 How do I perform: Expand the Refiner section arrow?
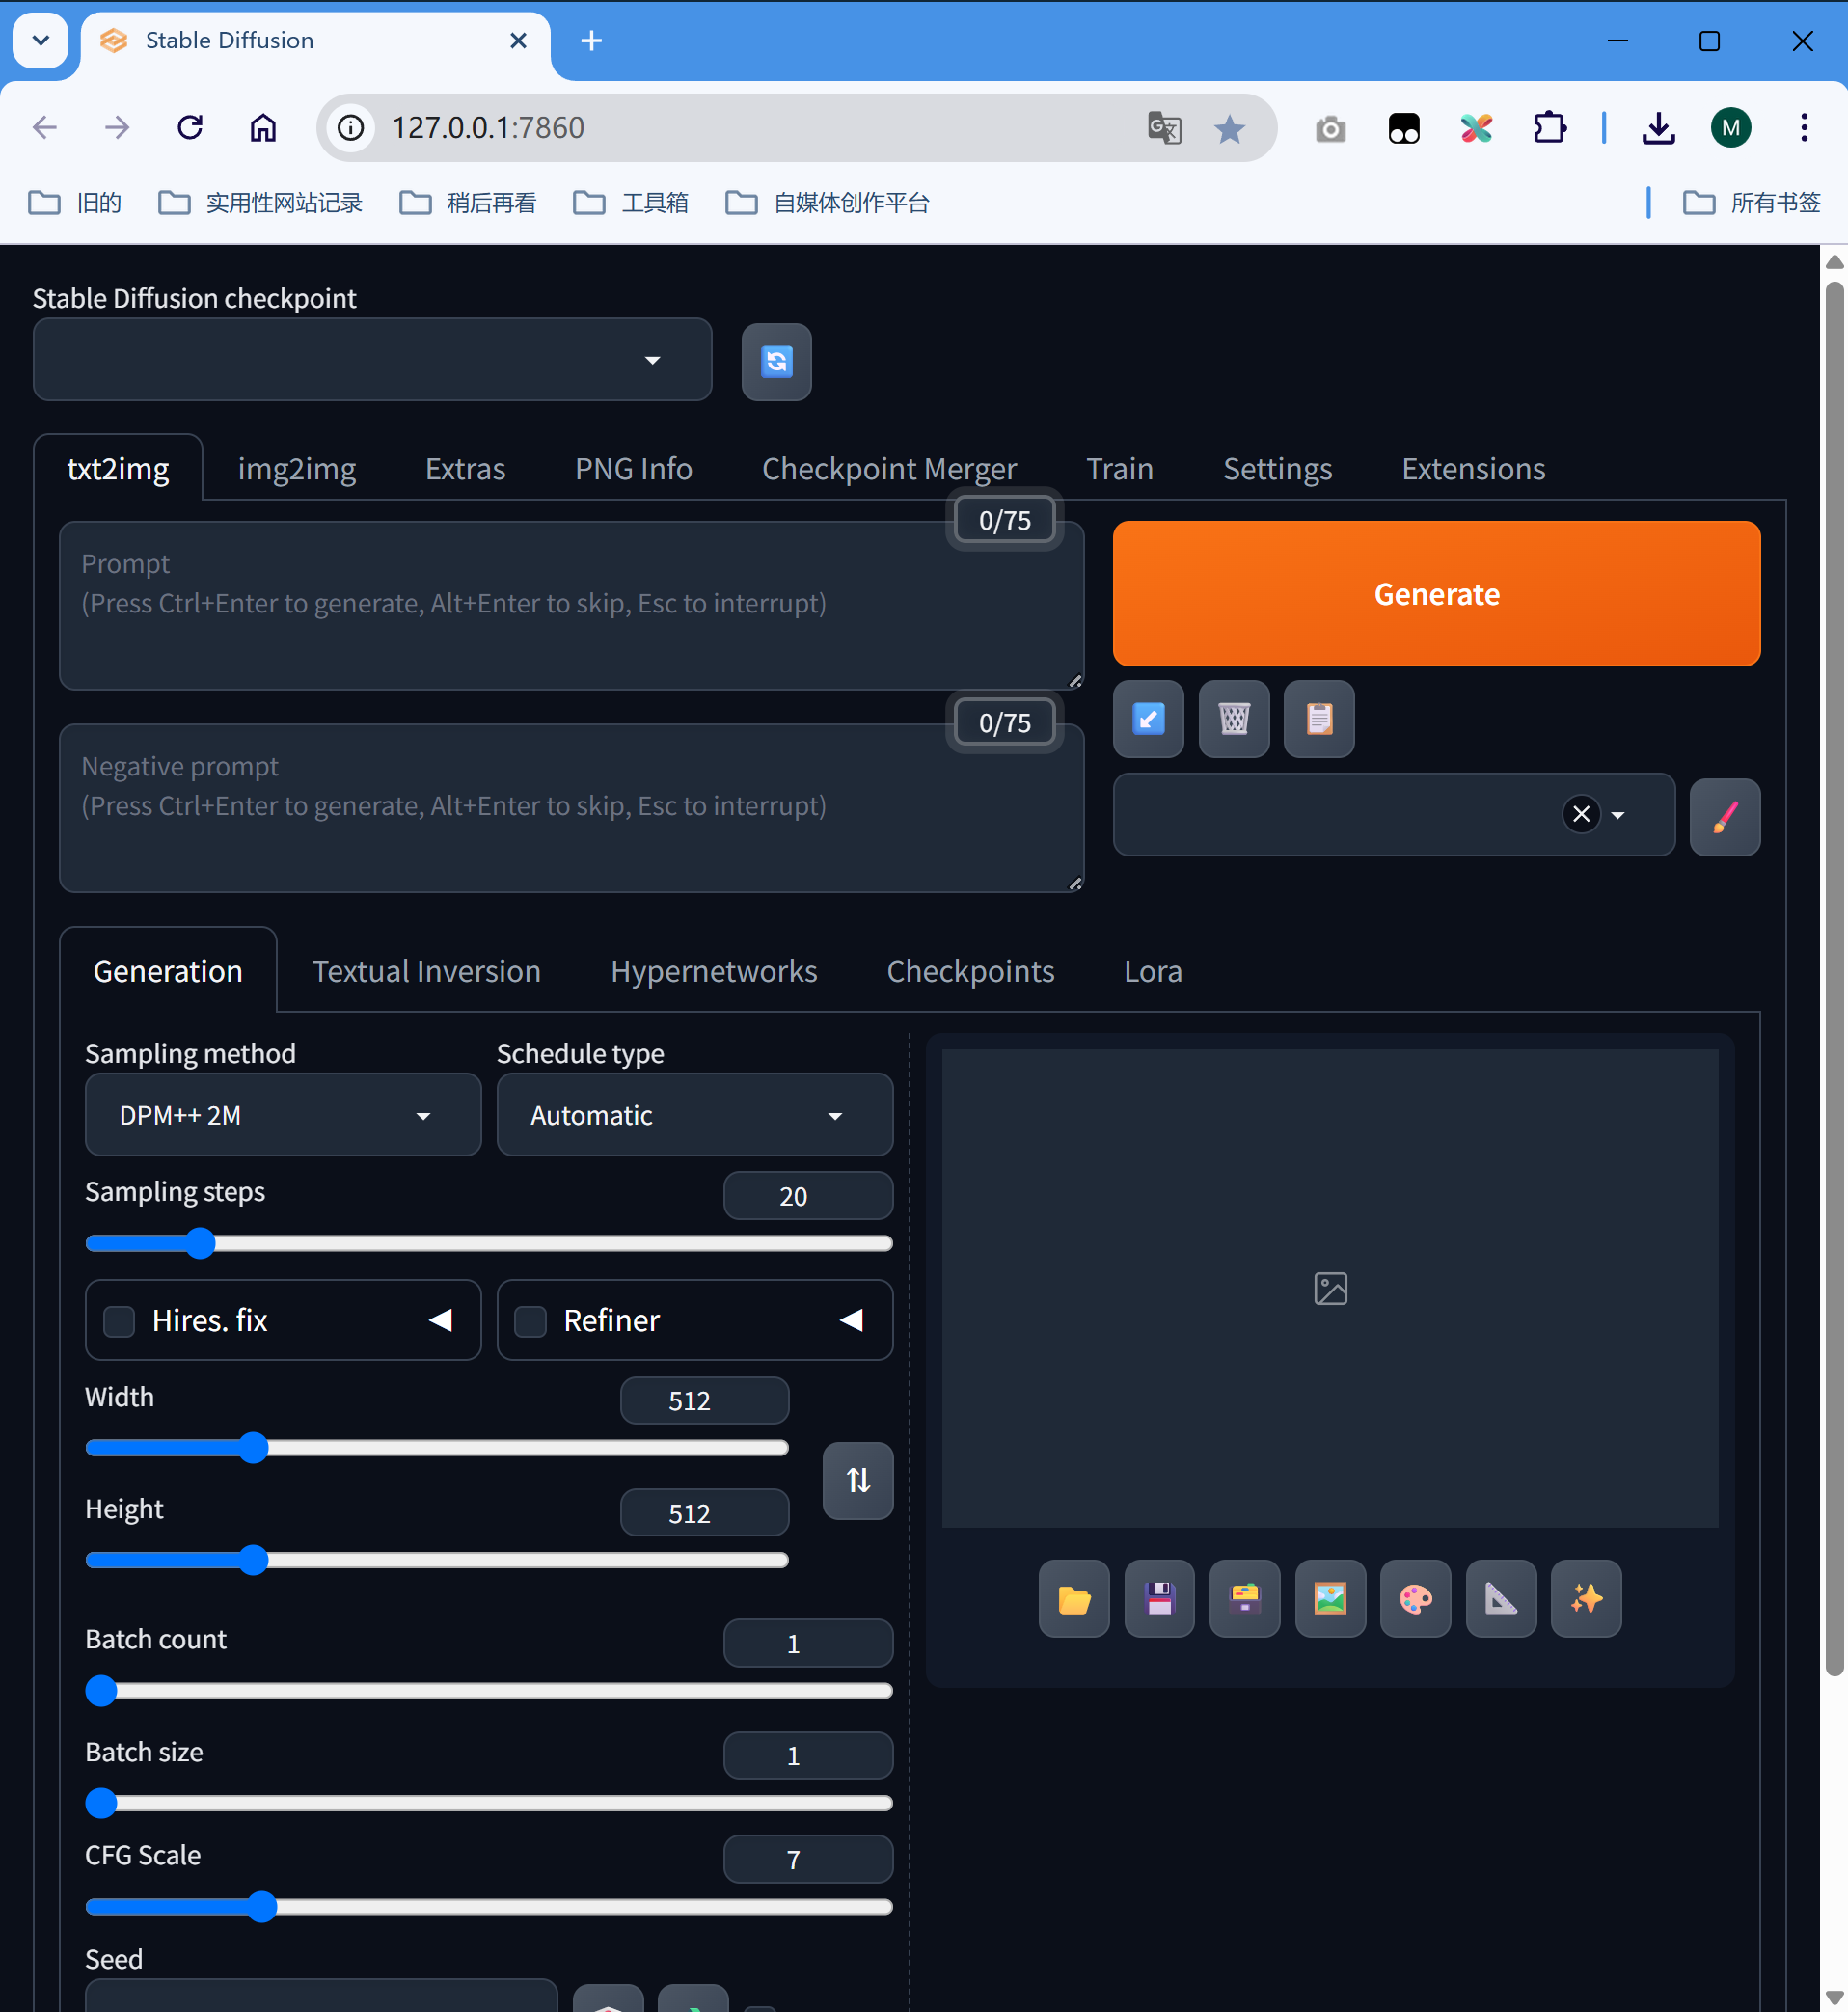[x=852, y=1320]
